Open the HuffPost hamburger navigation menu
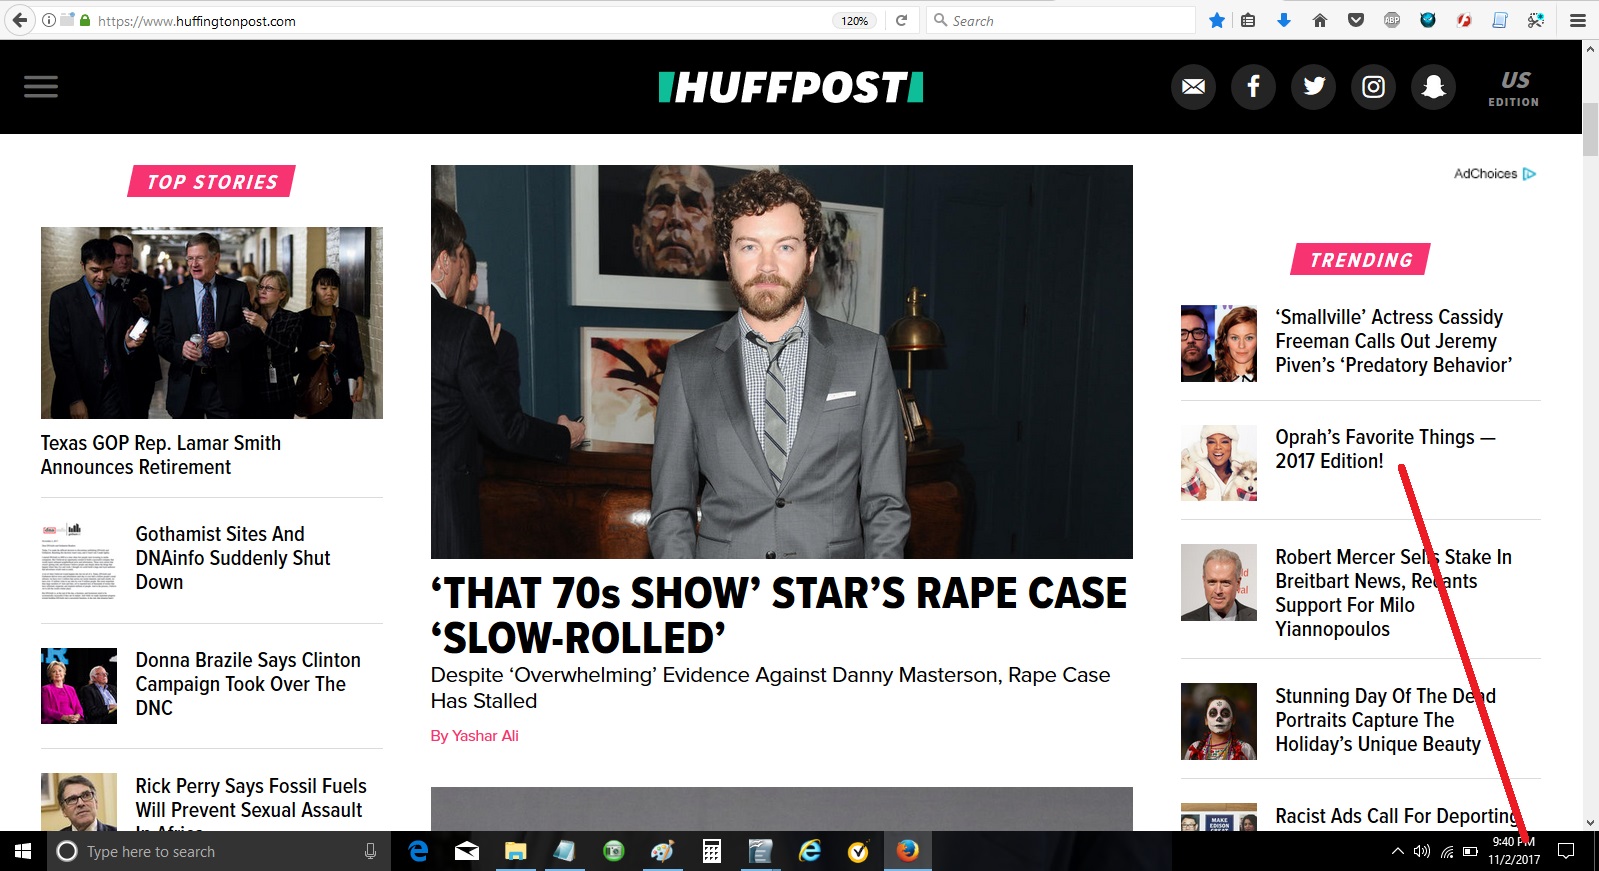 (x=41, y=87)
